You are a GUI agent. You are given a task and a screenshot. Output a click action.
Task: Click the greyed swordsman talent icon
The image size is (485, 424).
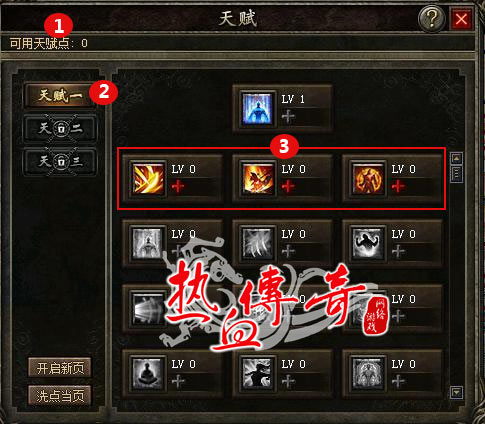(x=257, y=374)
